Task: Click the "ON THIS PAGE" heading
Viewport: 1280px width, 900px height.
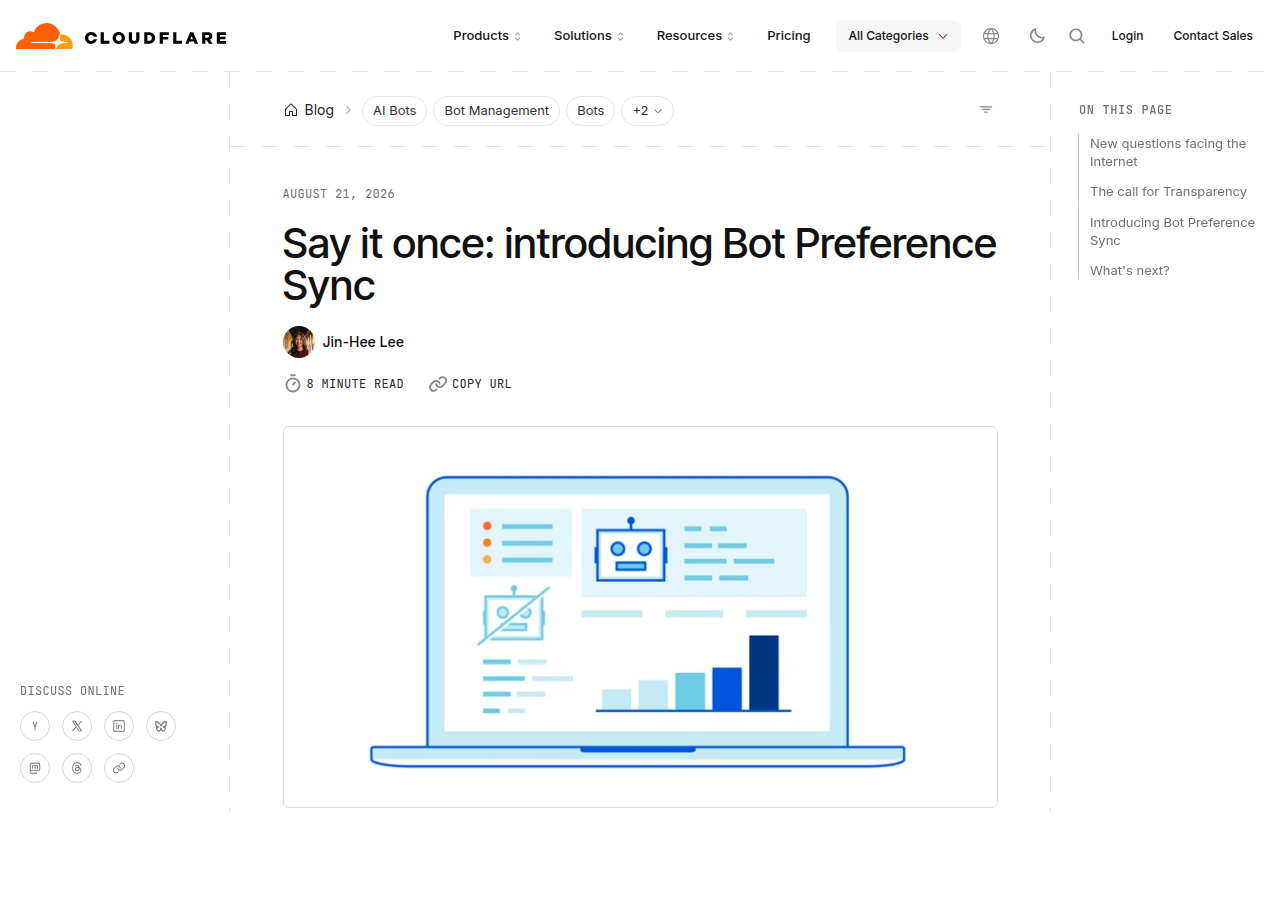Action: pos(1125,110)
